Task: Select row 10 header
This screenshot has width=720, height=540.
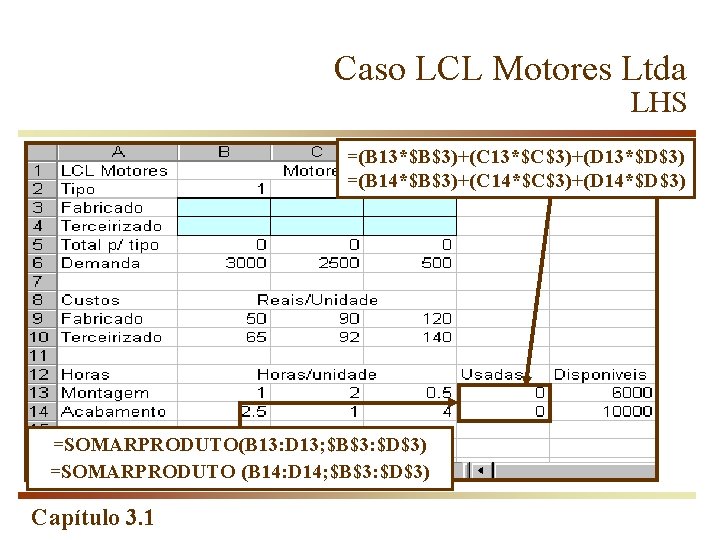Action: pos(42,338)
